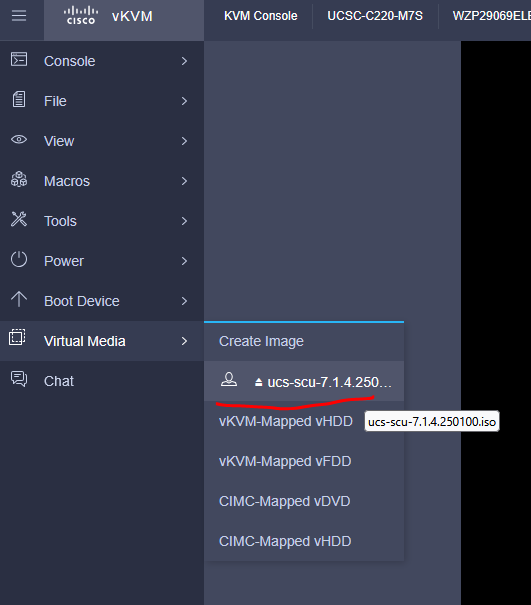Select vKVM-Mapped vHDD entry
This screenshot has width=531, height=605.
(x=286, y=421)
